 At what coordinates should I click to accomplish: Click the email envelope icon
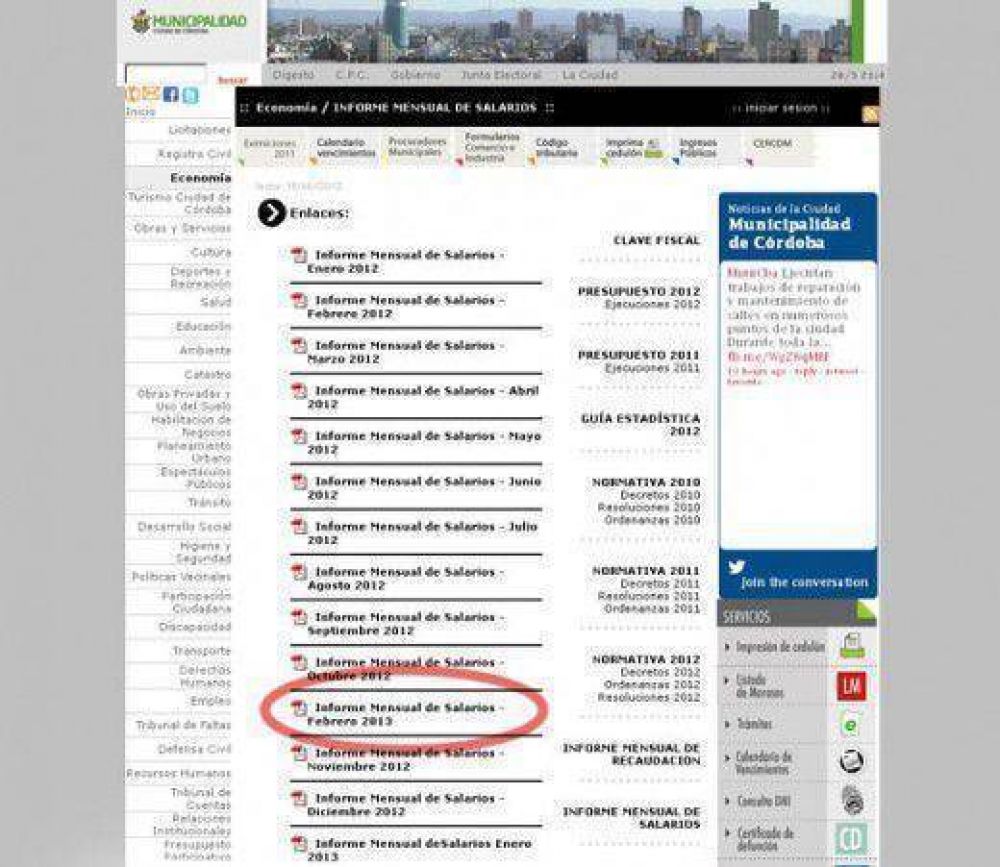click(151, 94)
